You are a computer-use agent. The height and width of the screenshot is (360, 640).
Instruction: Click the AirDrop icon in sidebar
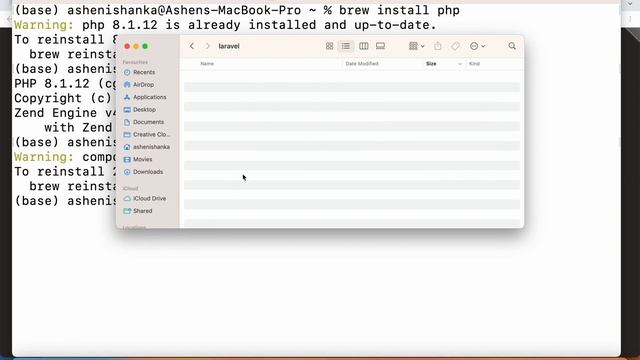pos(127,84)
